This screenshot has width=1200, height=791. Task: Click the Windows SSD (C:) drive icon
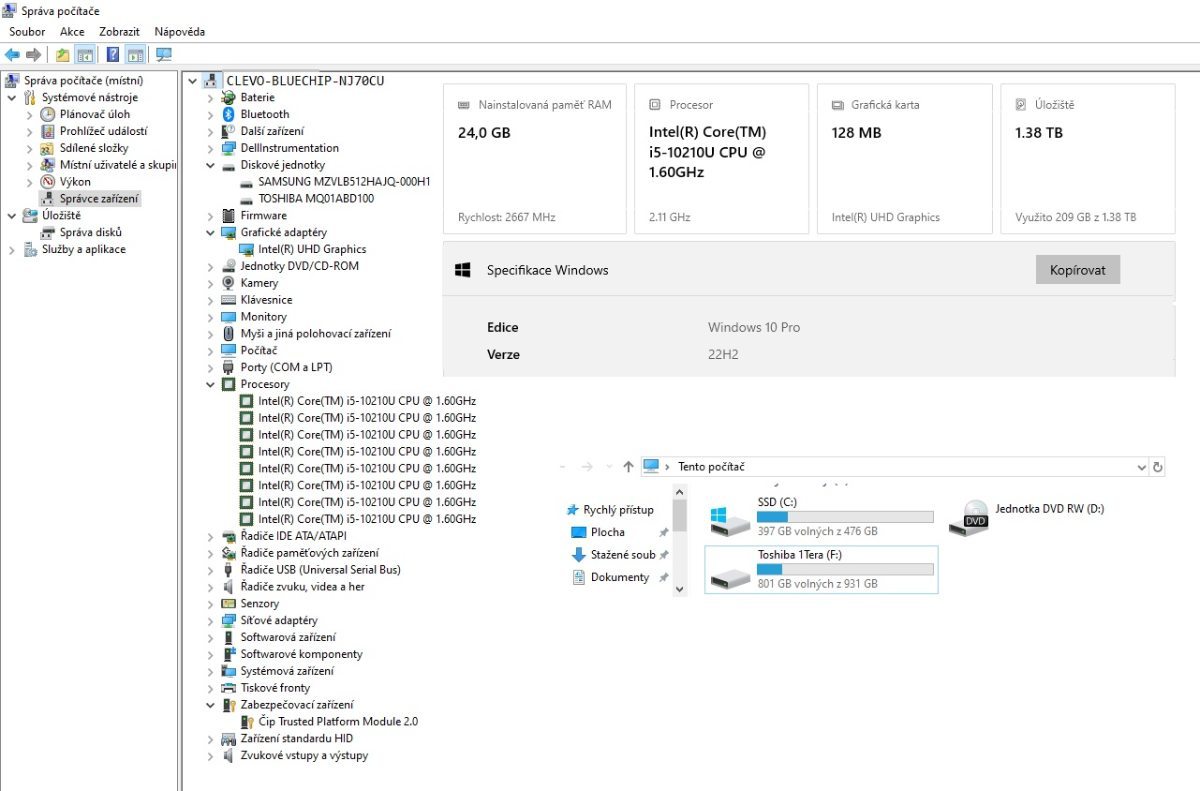[730, 519]
